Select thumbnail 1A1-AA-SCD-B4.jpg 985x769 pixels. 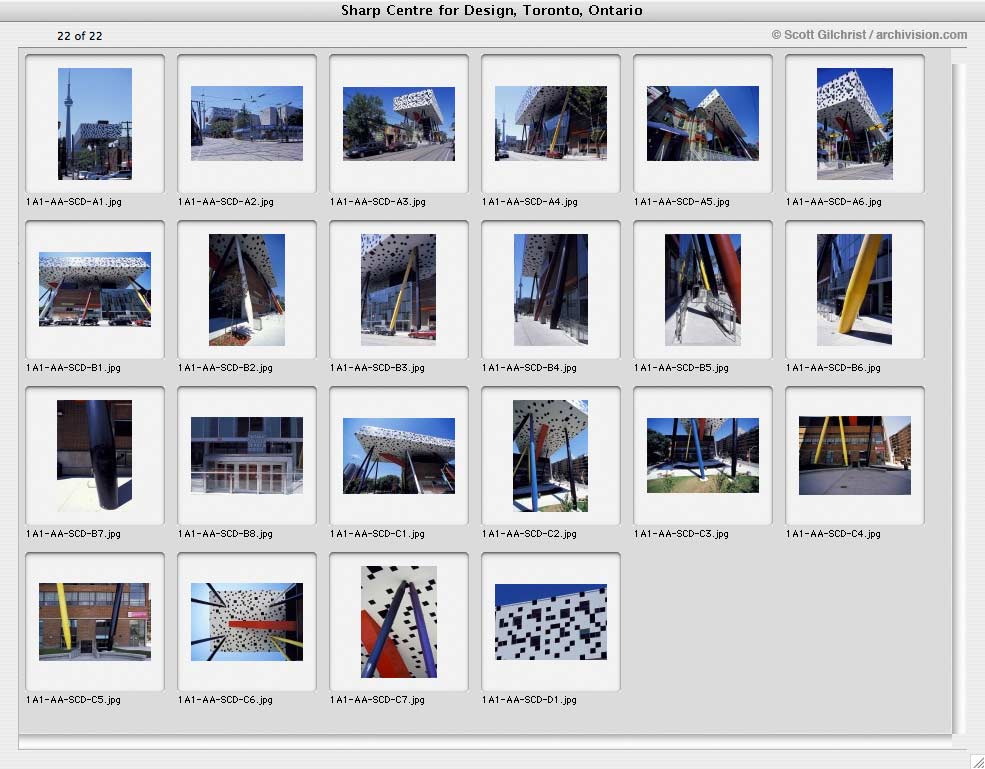pyautogui.click(x=551, y=290)
